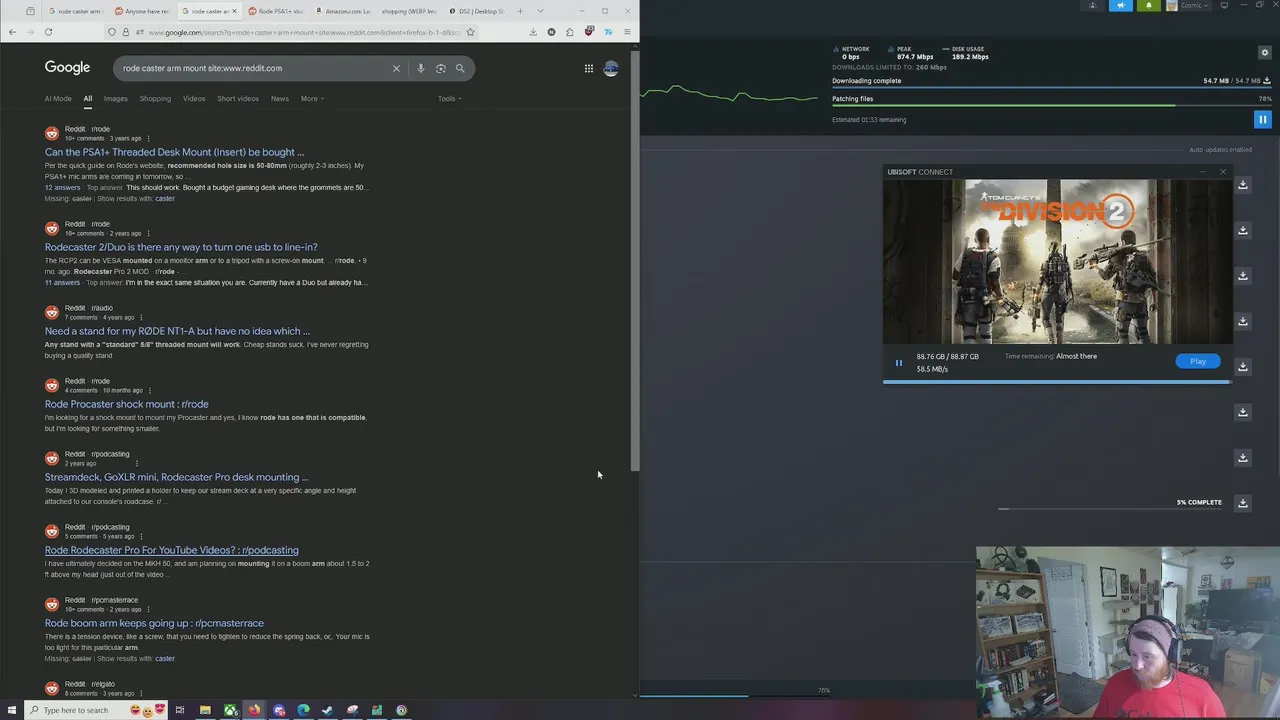
Task: Pause the Division 2 Ubisoft download
Action: pos(898,363)
